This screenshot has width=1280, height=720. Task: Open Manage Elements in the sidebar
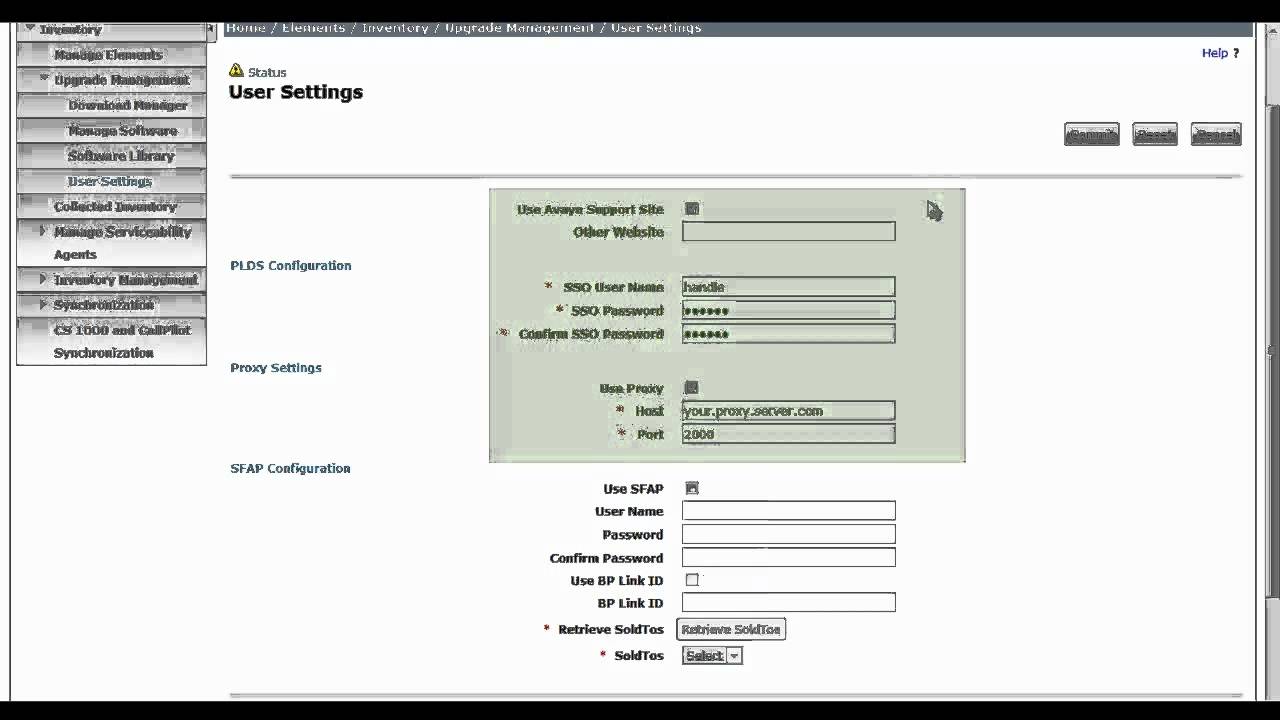pos(108,55)
